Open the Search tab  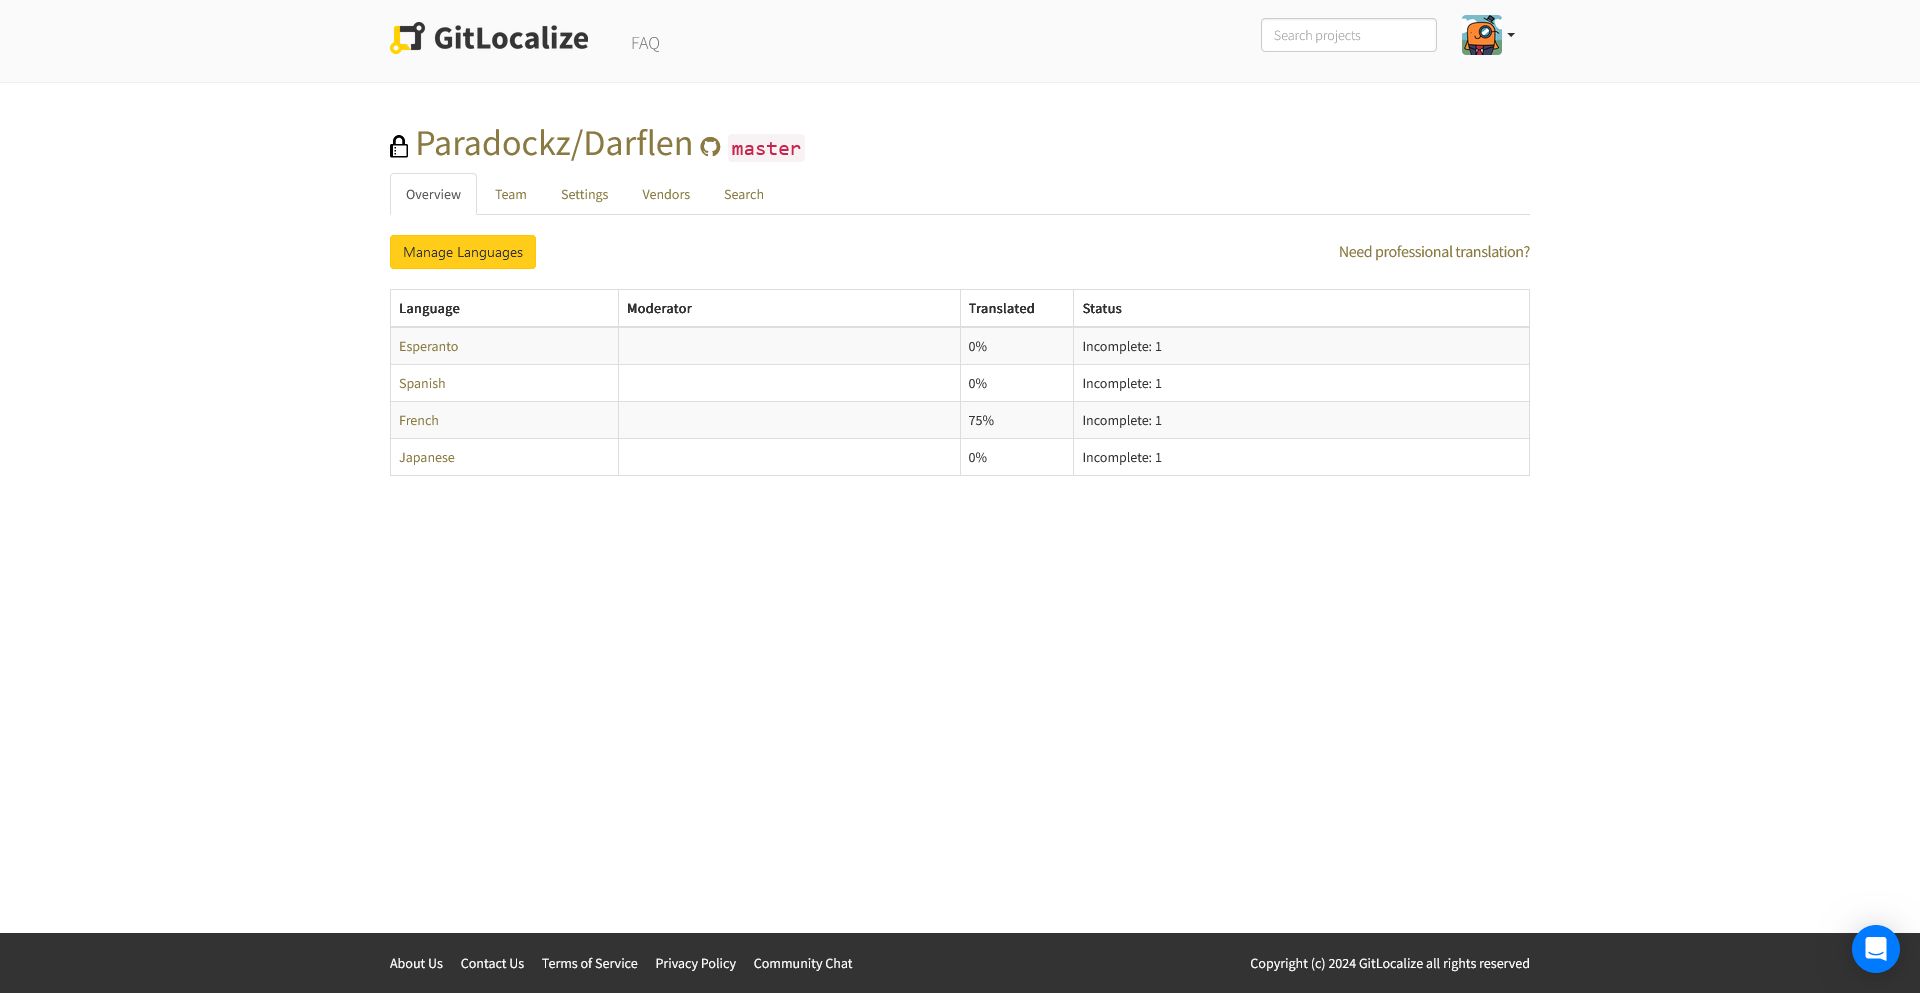point(743,194)
